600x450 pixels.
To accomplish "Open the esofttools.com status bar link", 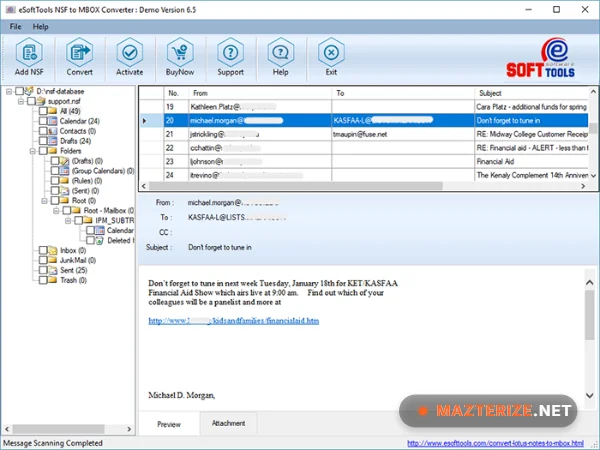I will pyautogui.click(x=495, y=443).
